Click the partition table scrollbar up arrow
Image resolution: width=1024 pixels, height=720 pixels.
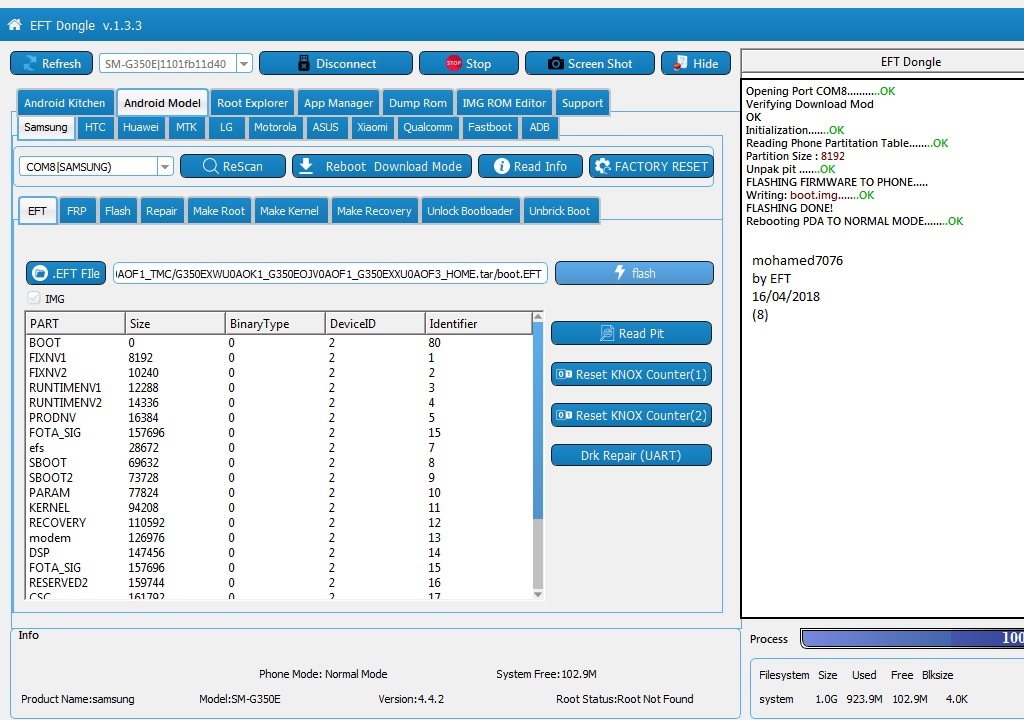pos(538,317)
